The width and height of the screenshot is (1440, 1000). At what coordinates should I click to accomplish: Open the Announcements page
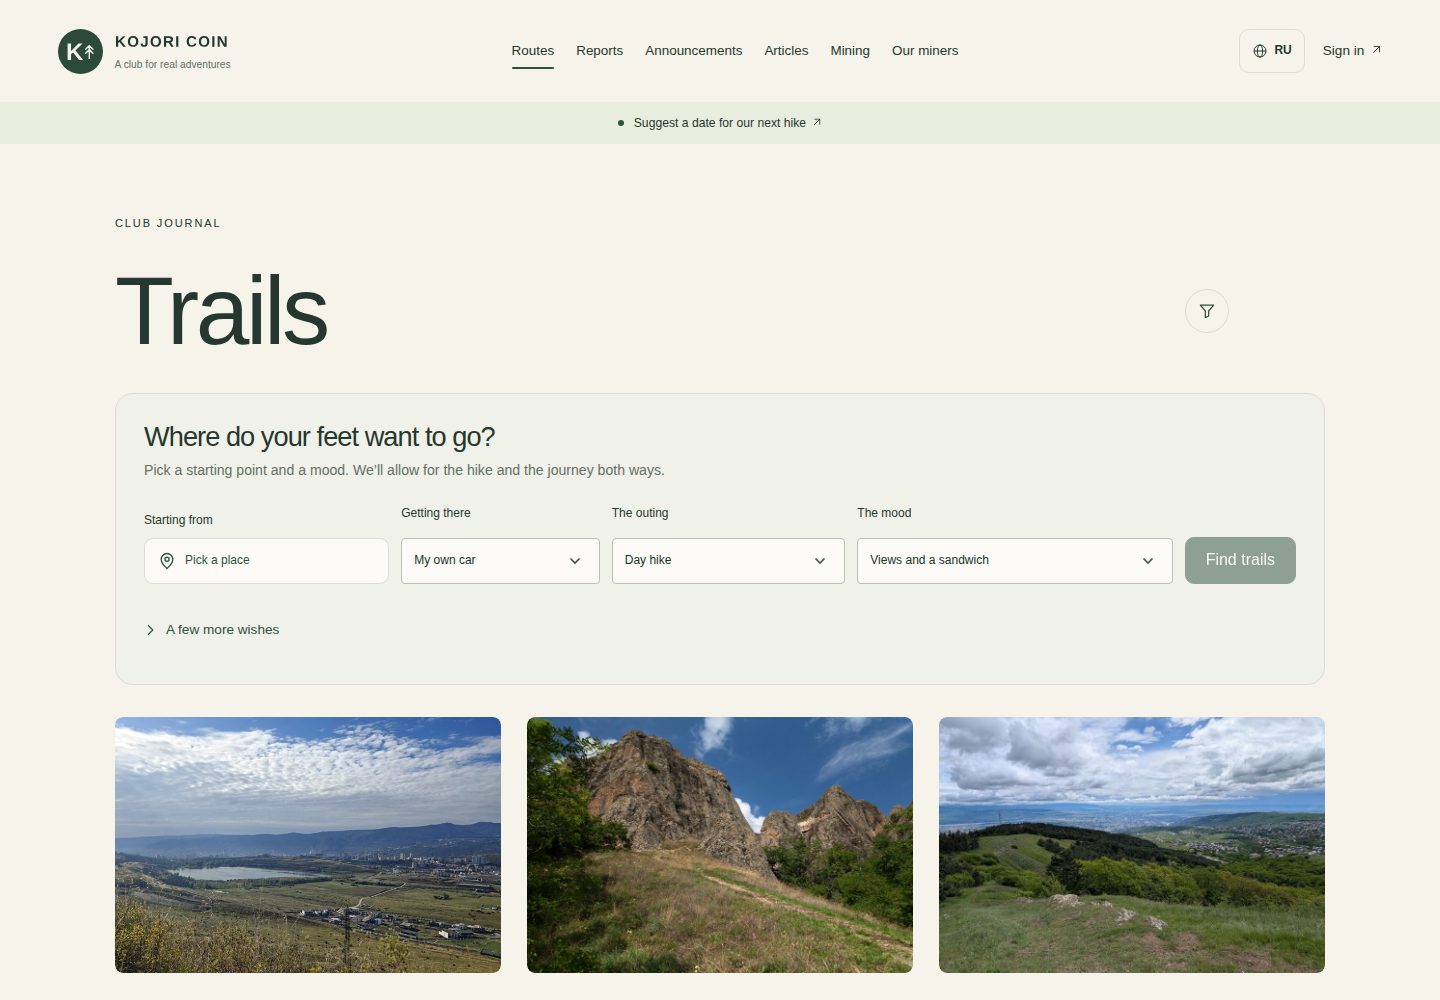(694, 51)
